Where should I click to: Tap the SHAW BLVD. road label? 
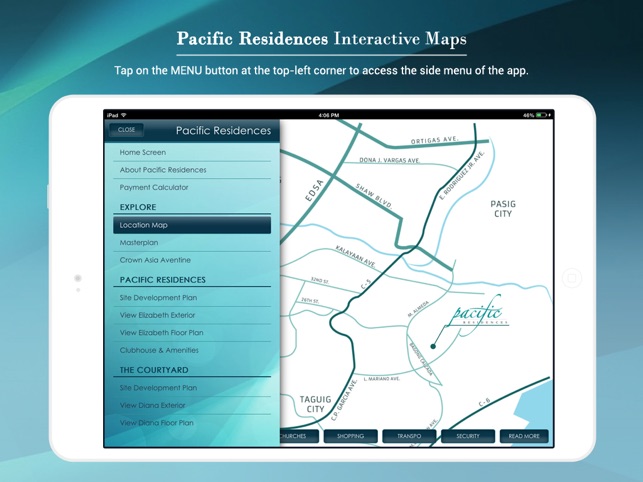374,196
